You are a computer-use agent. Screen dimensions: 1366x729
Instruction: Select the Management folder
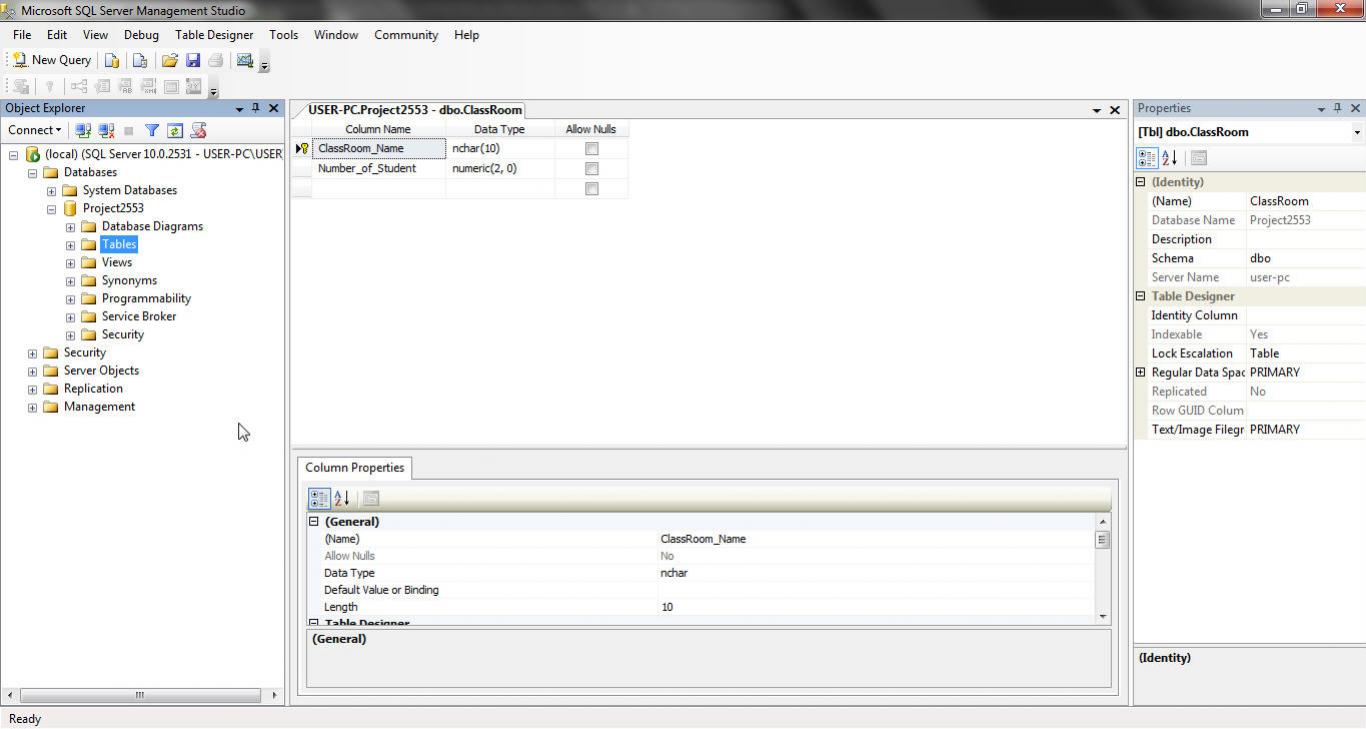99,406
